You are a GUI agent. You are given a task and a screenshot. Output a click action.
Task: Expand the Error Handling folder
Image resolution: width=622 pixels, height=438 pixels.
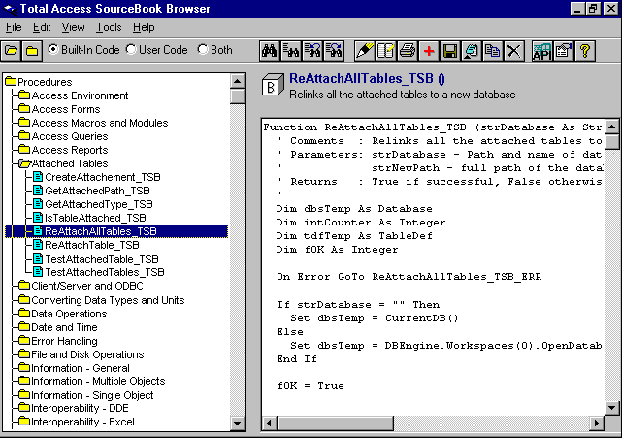(24, 340)
